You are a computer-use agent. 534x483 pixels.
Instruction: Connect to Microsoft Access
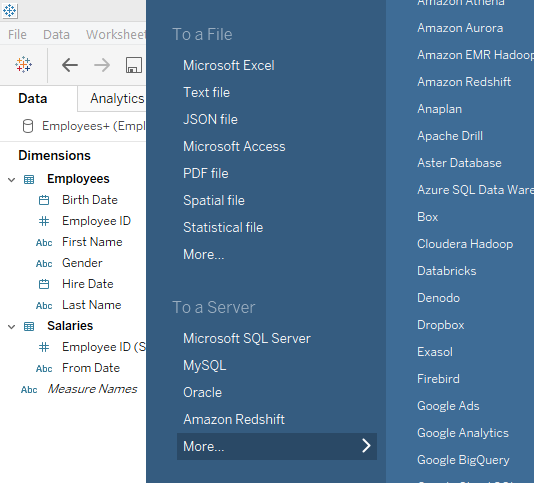(x=234, y=146)
